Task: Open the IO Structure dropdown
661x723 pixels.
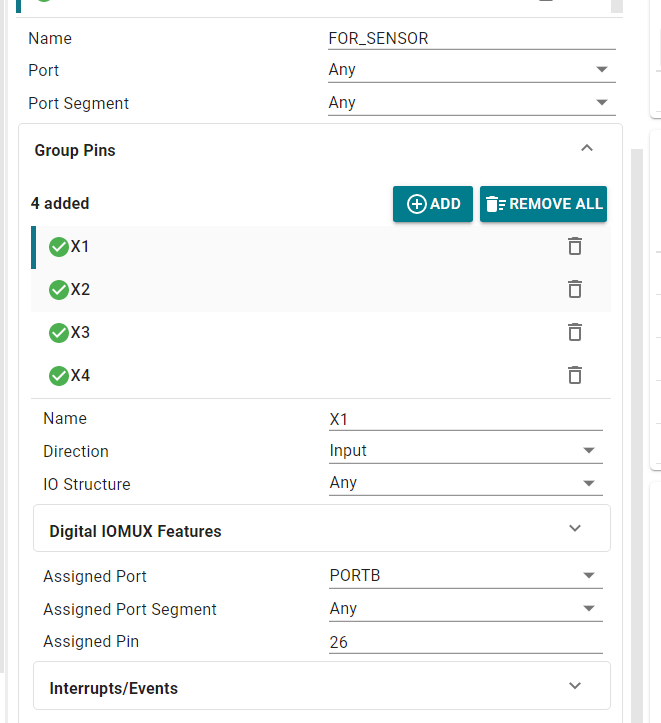Action: 466,483
